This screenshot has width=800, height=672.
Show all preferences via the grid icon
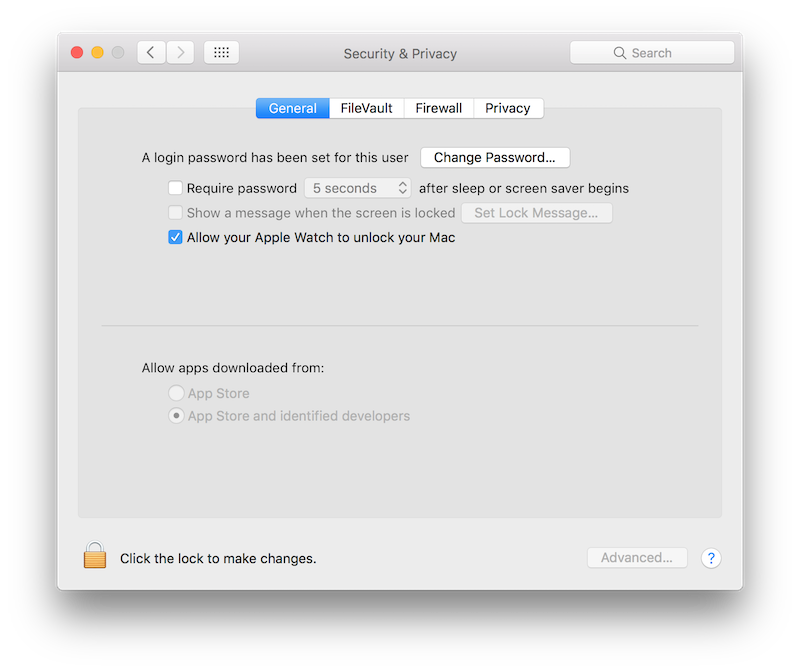pyautogui.click(x=221, y=53)
